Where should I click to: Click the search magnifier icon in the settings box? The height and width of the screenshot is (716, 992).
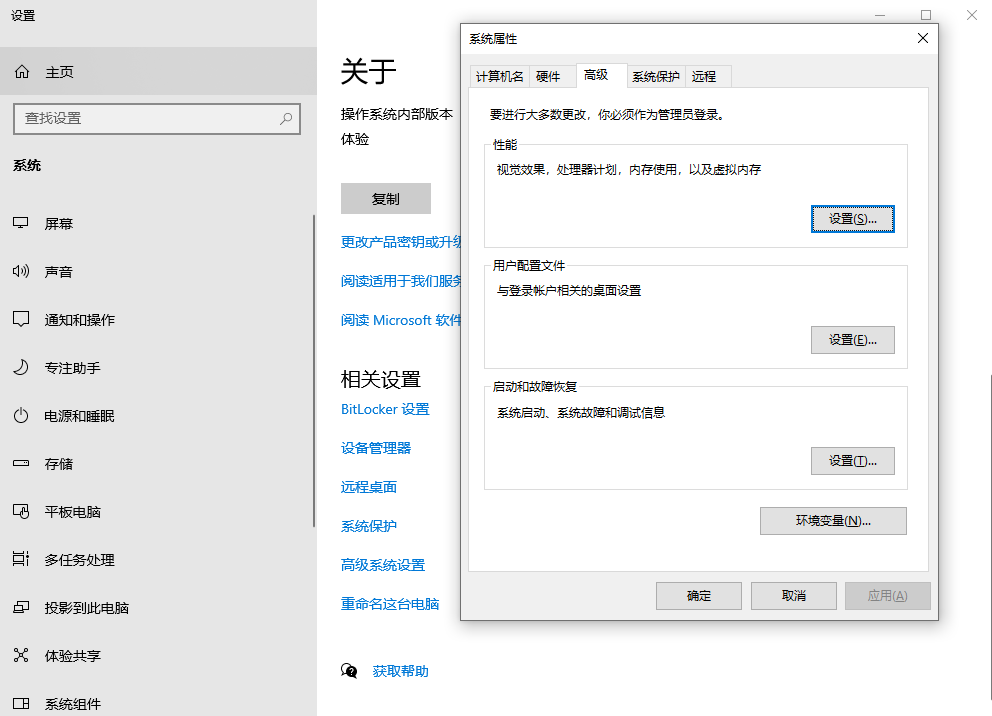click(x=286, y=118)
